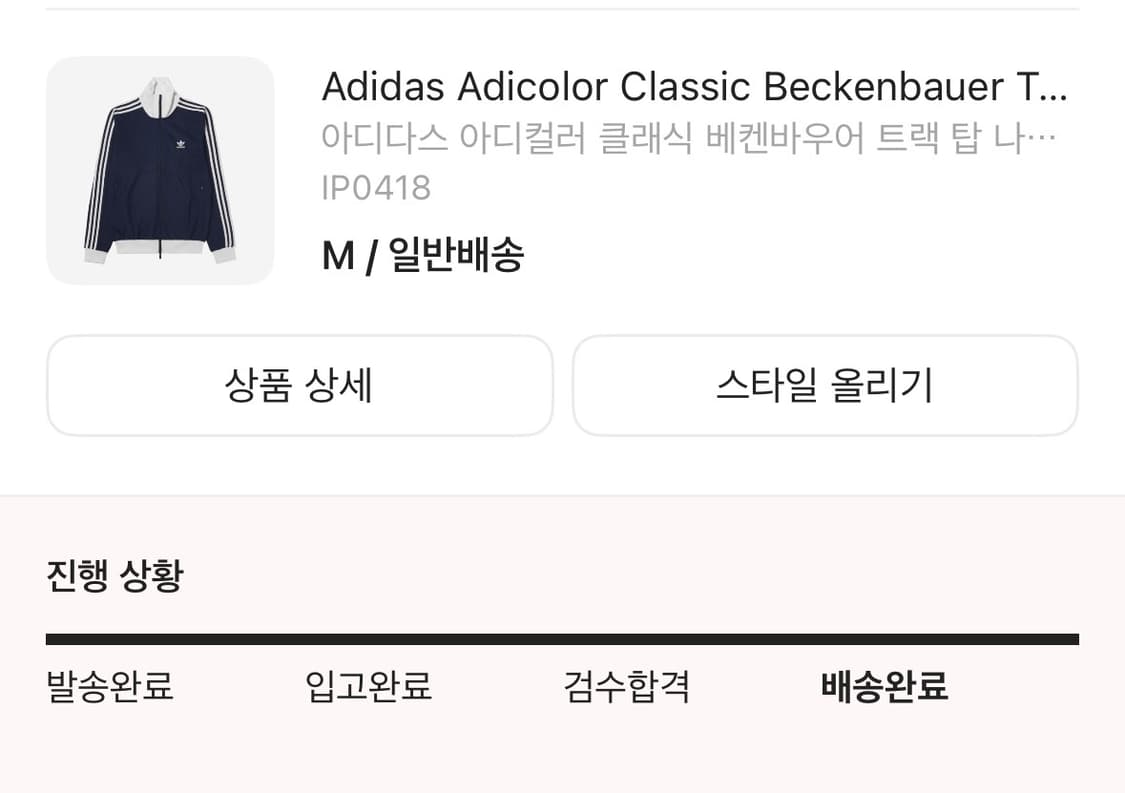Tap the back chevron at top left
This screenshot has width=1125, height=793.
click(41, 14)
